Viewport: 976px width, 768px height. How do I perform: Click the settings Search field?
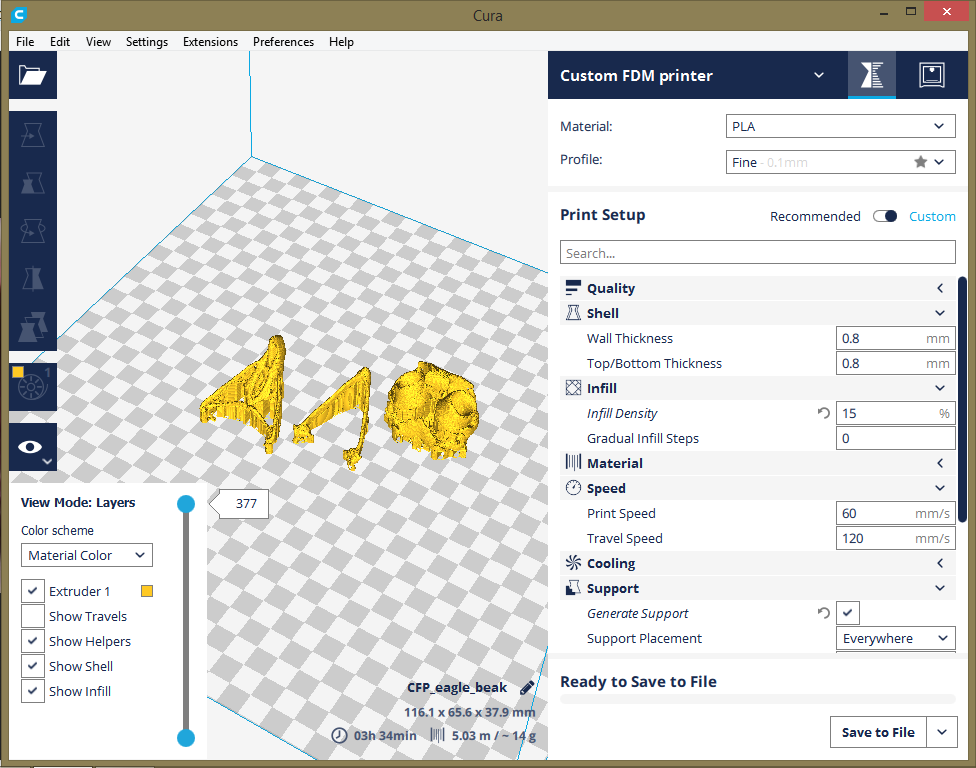coord(758,252)
